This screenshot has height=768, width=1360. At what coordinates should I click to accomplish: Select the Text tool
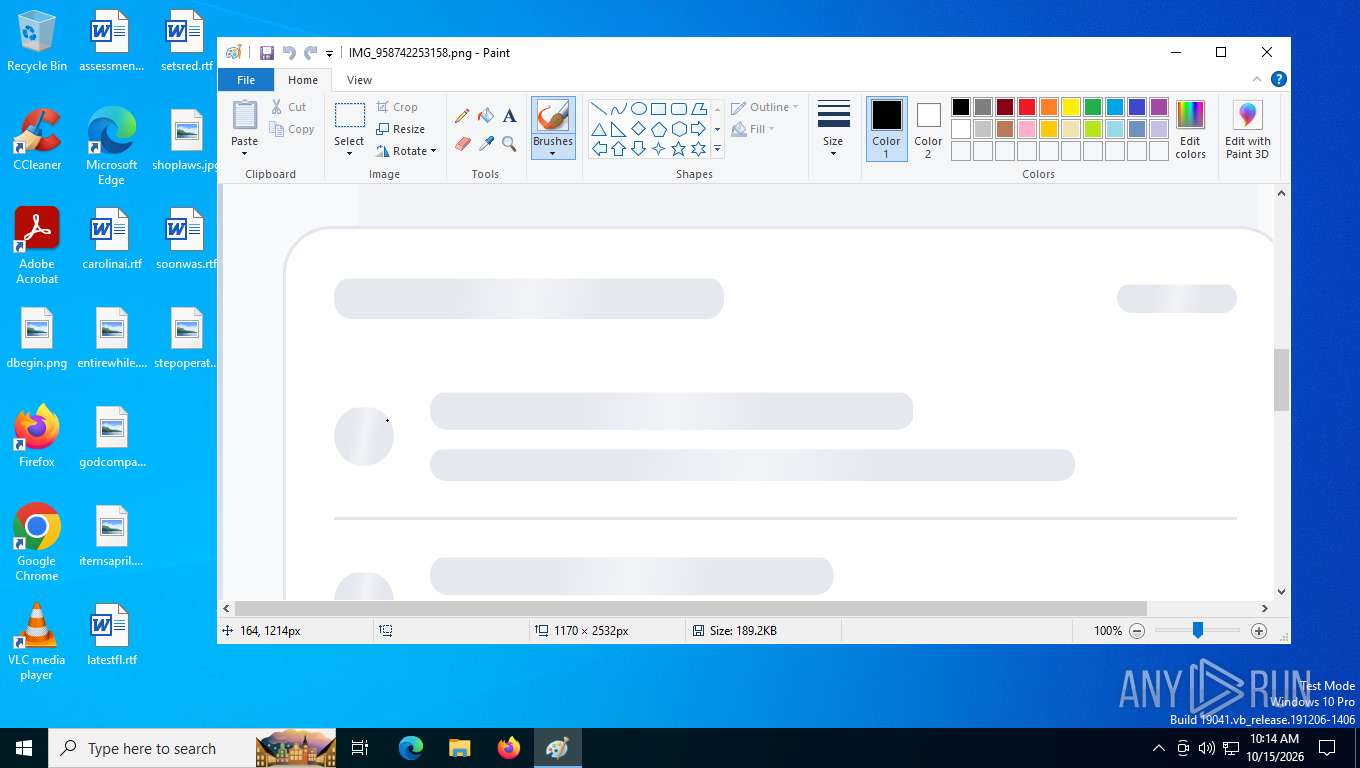click(x=509, y=116)
